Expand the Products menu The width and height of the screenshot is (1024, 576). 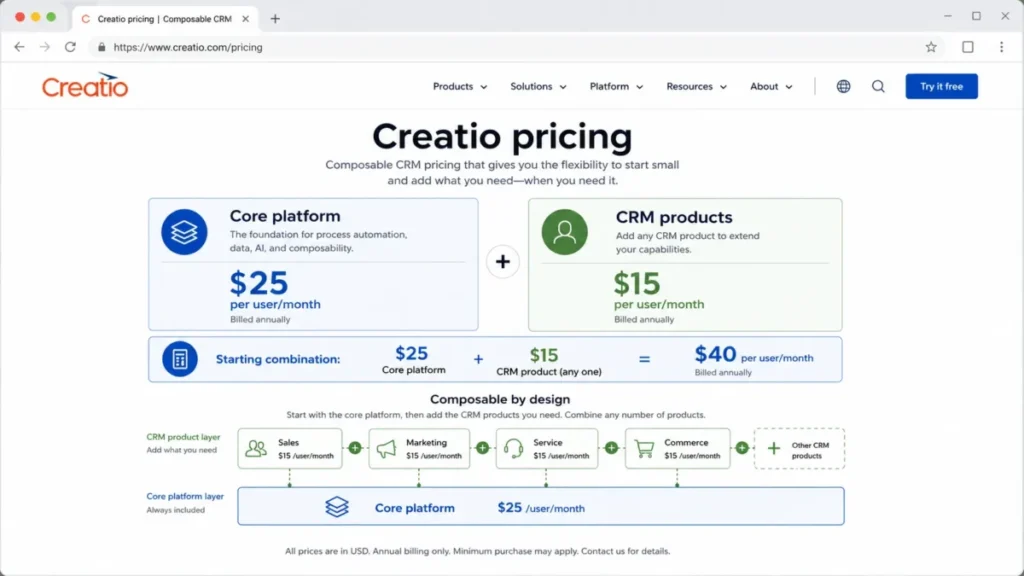(460, 86)
